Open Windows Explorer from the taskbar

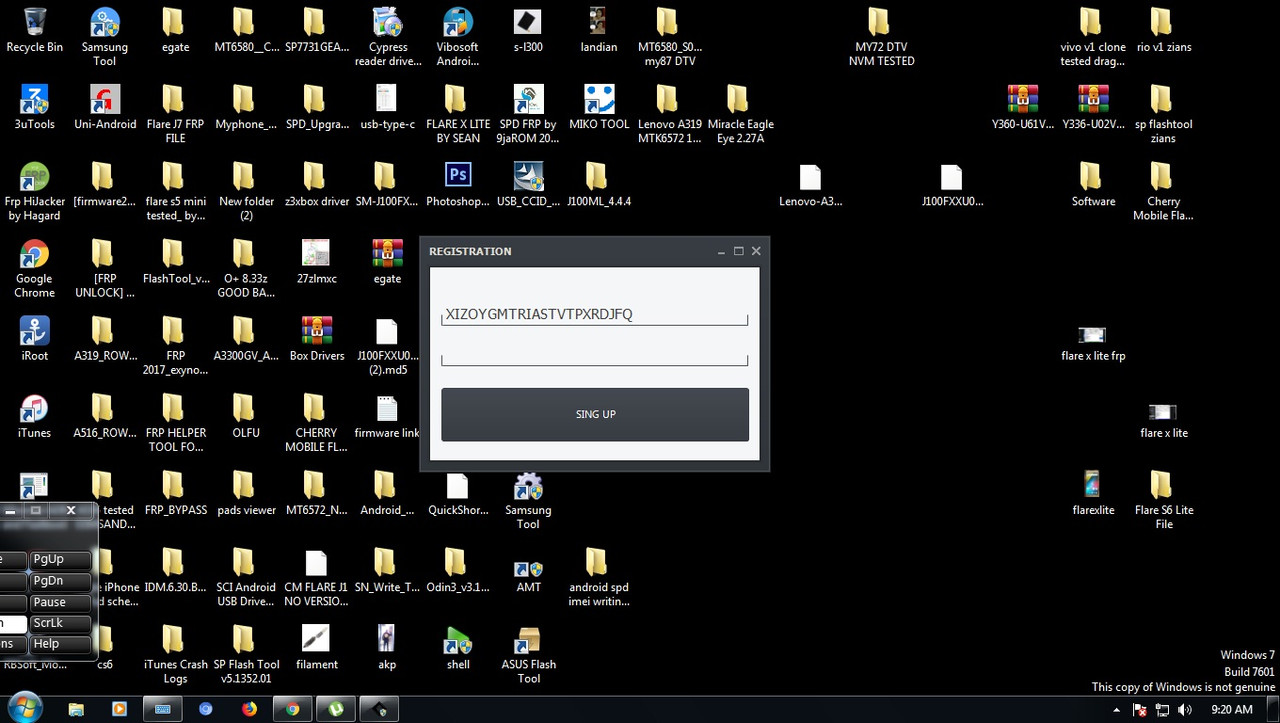point(76,709)
